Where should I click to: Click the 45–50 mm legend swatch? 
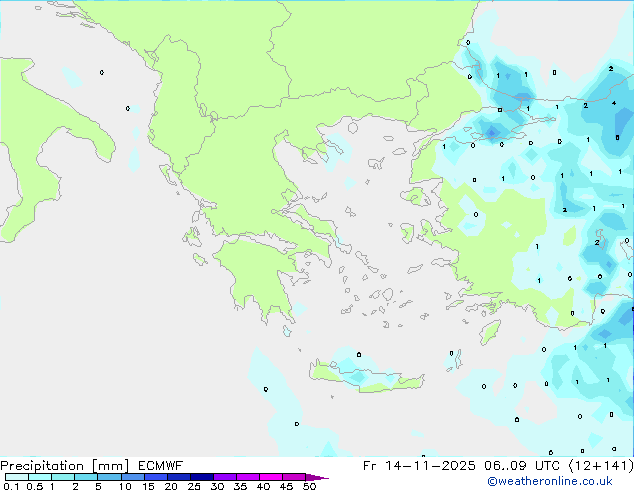[x=294, y=477]
